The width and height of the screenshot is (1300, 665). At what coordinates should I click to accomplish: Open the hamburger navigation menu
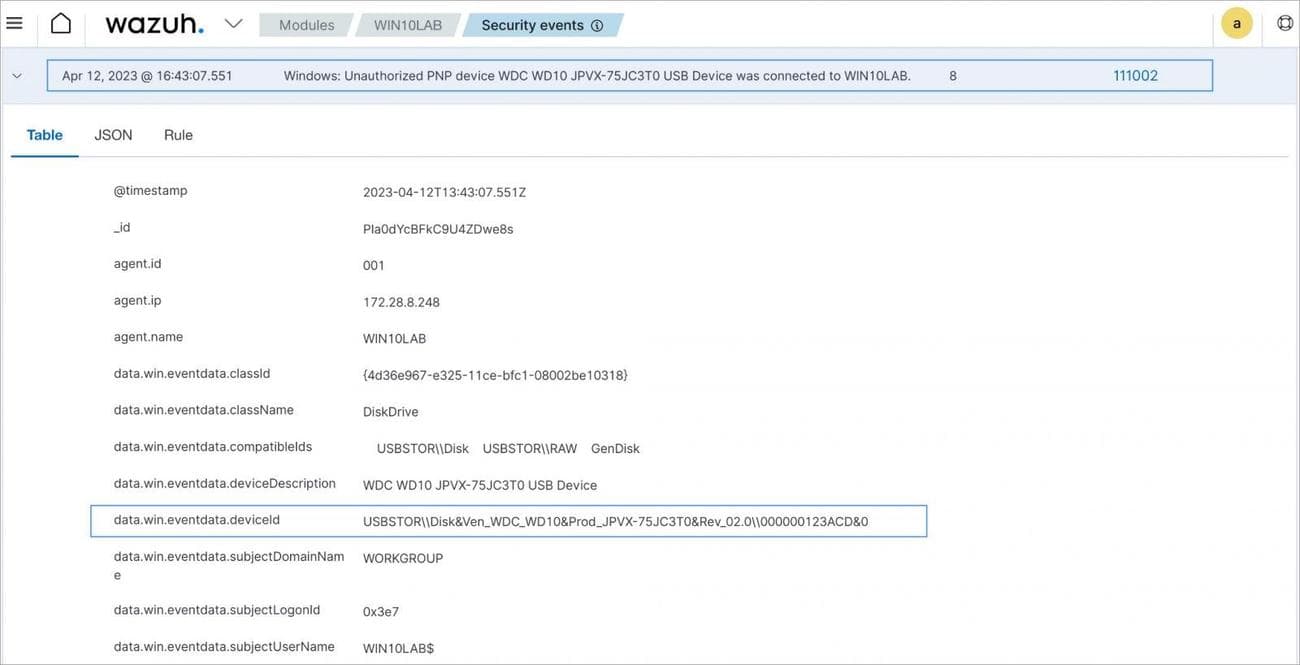tap(14, 23)
